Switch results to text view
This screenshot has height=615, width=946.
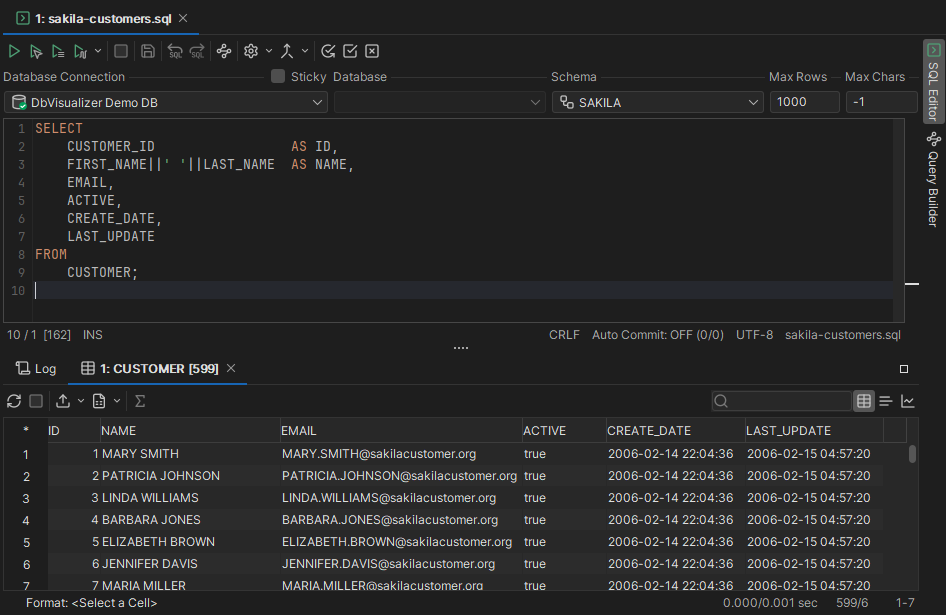(886, 401)
